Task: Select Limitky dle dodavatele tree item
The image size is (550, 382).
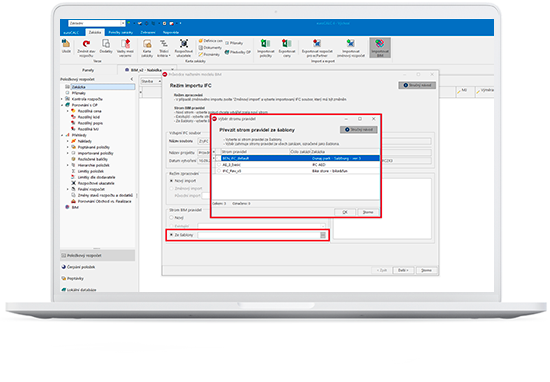Action: (x=93, y=177)
